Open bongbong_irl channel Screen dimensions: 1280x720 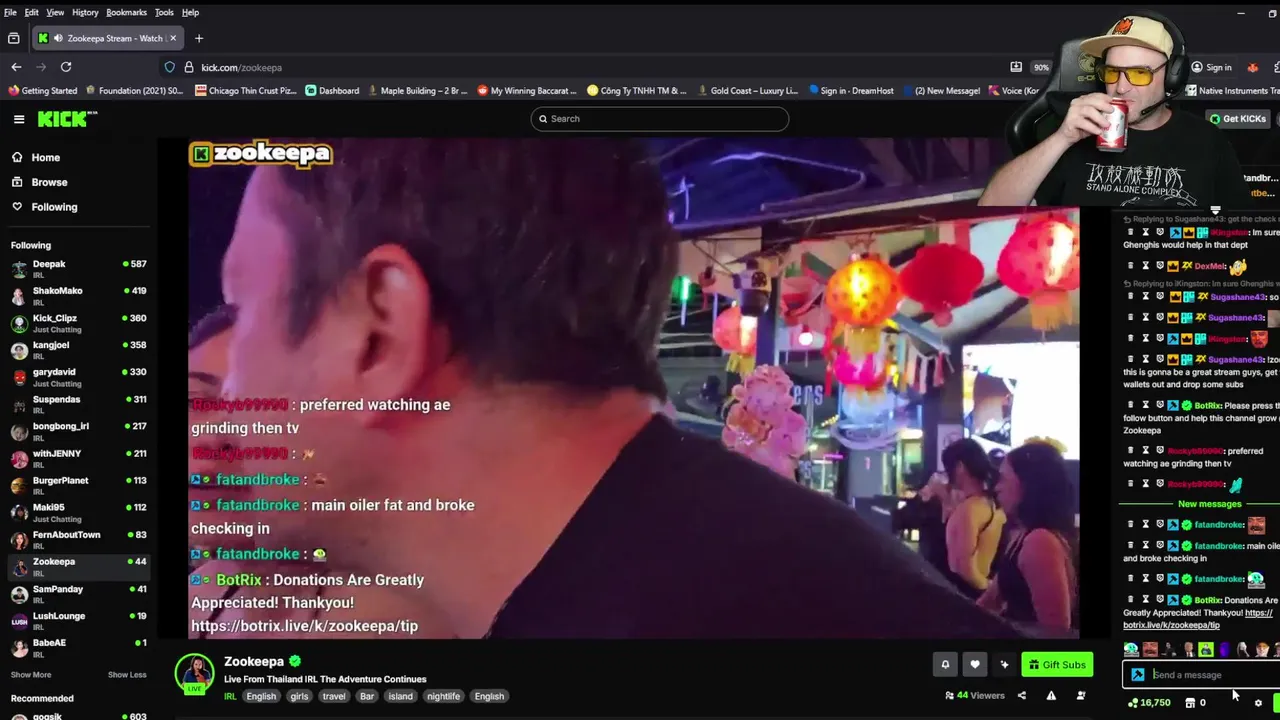78,430
